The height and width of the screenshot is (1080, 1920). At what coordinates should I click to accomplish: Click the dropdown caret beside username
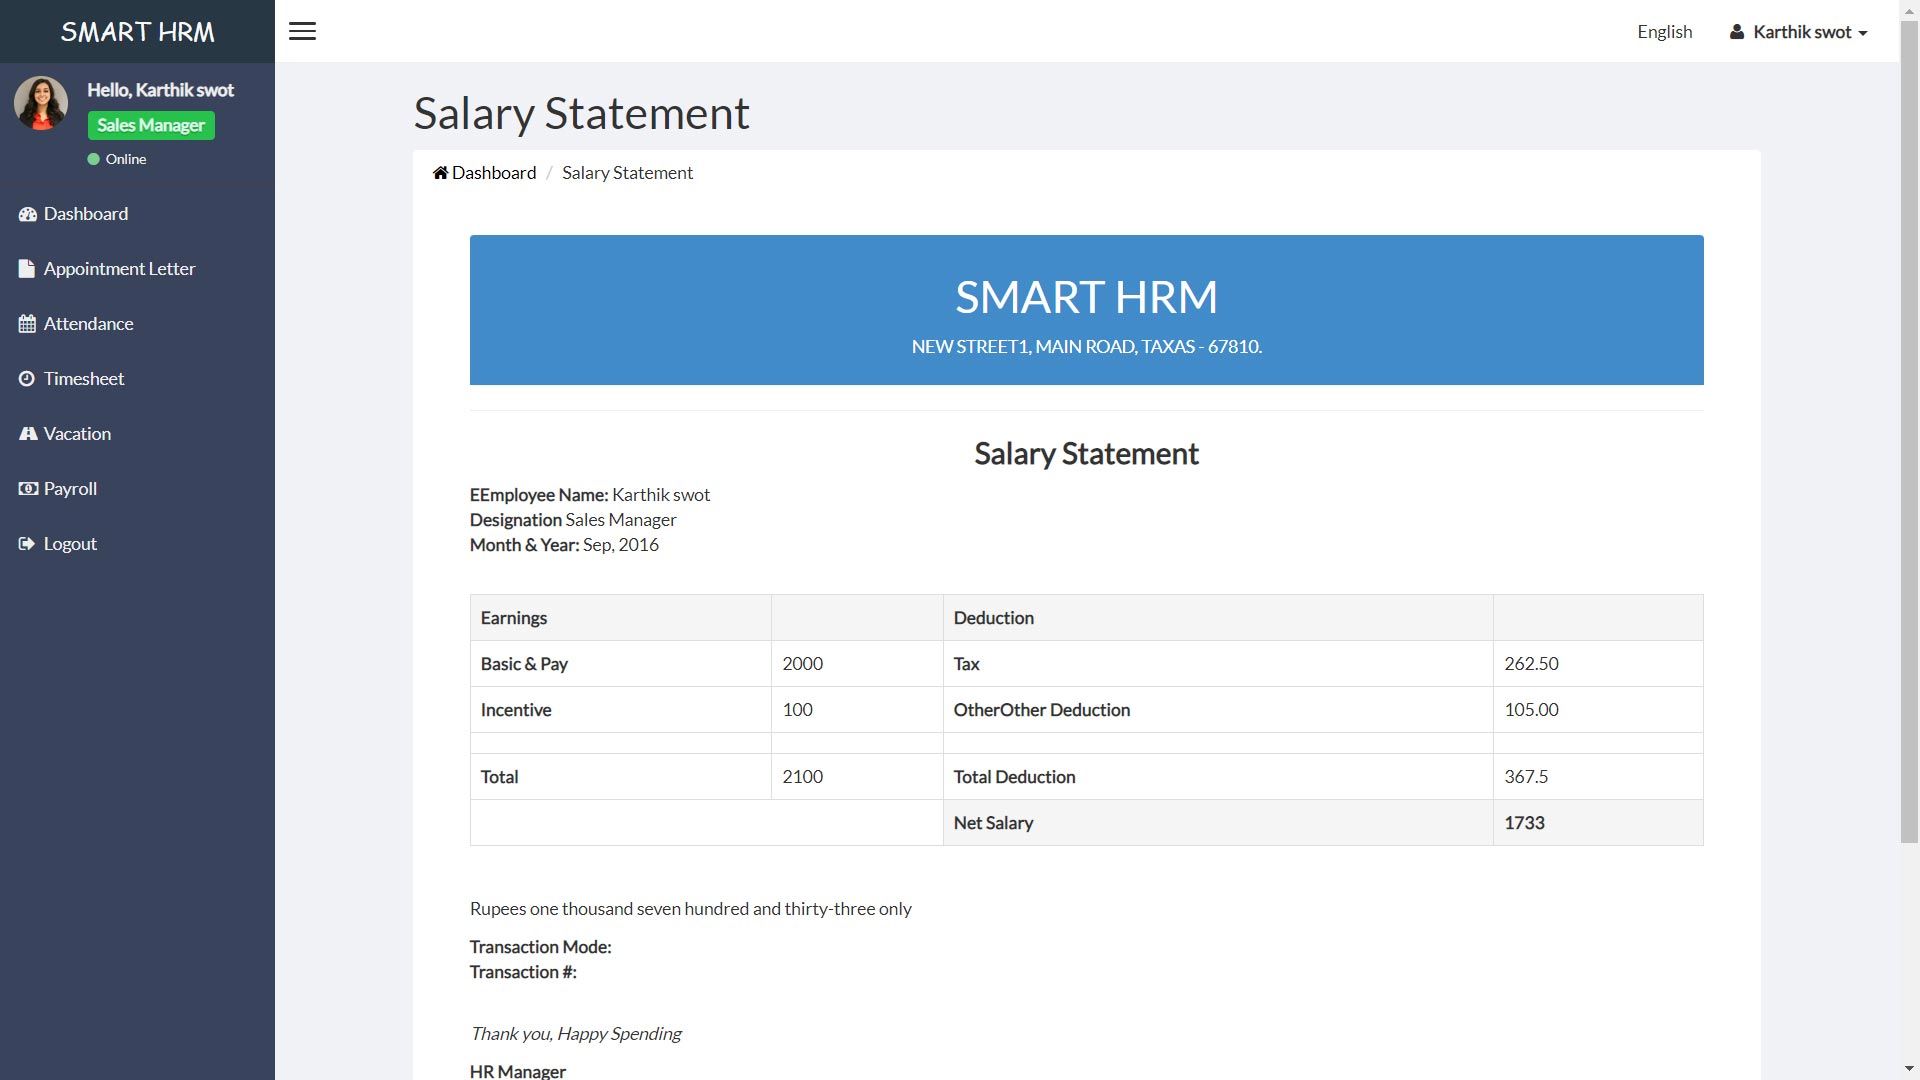[x=1863, y=34]
